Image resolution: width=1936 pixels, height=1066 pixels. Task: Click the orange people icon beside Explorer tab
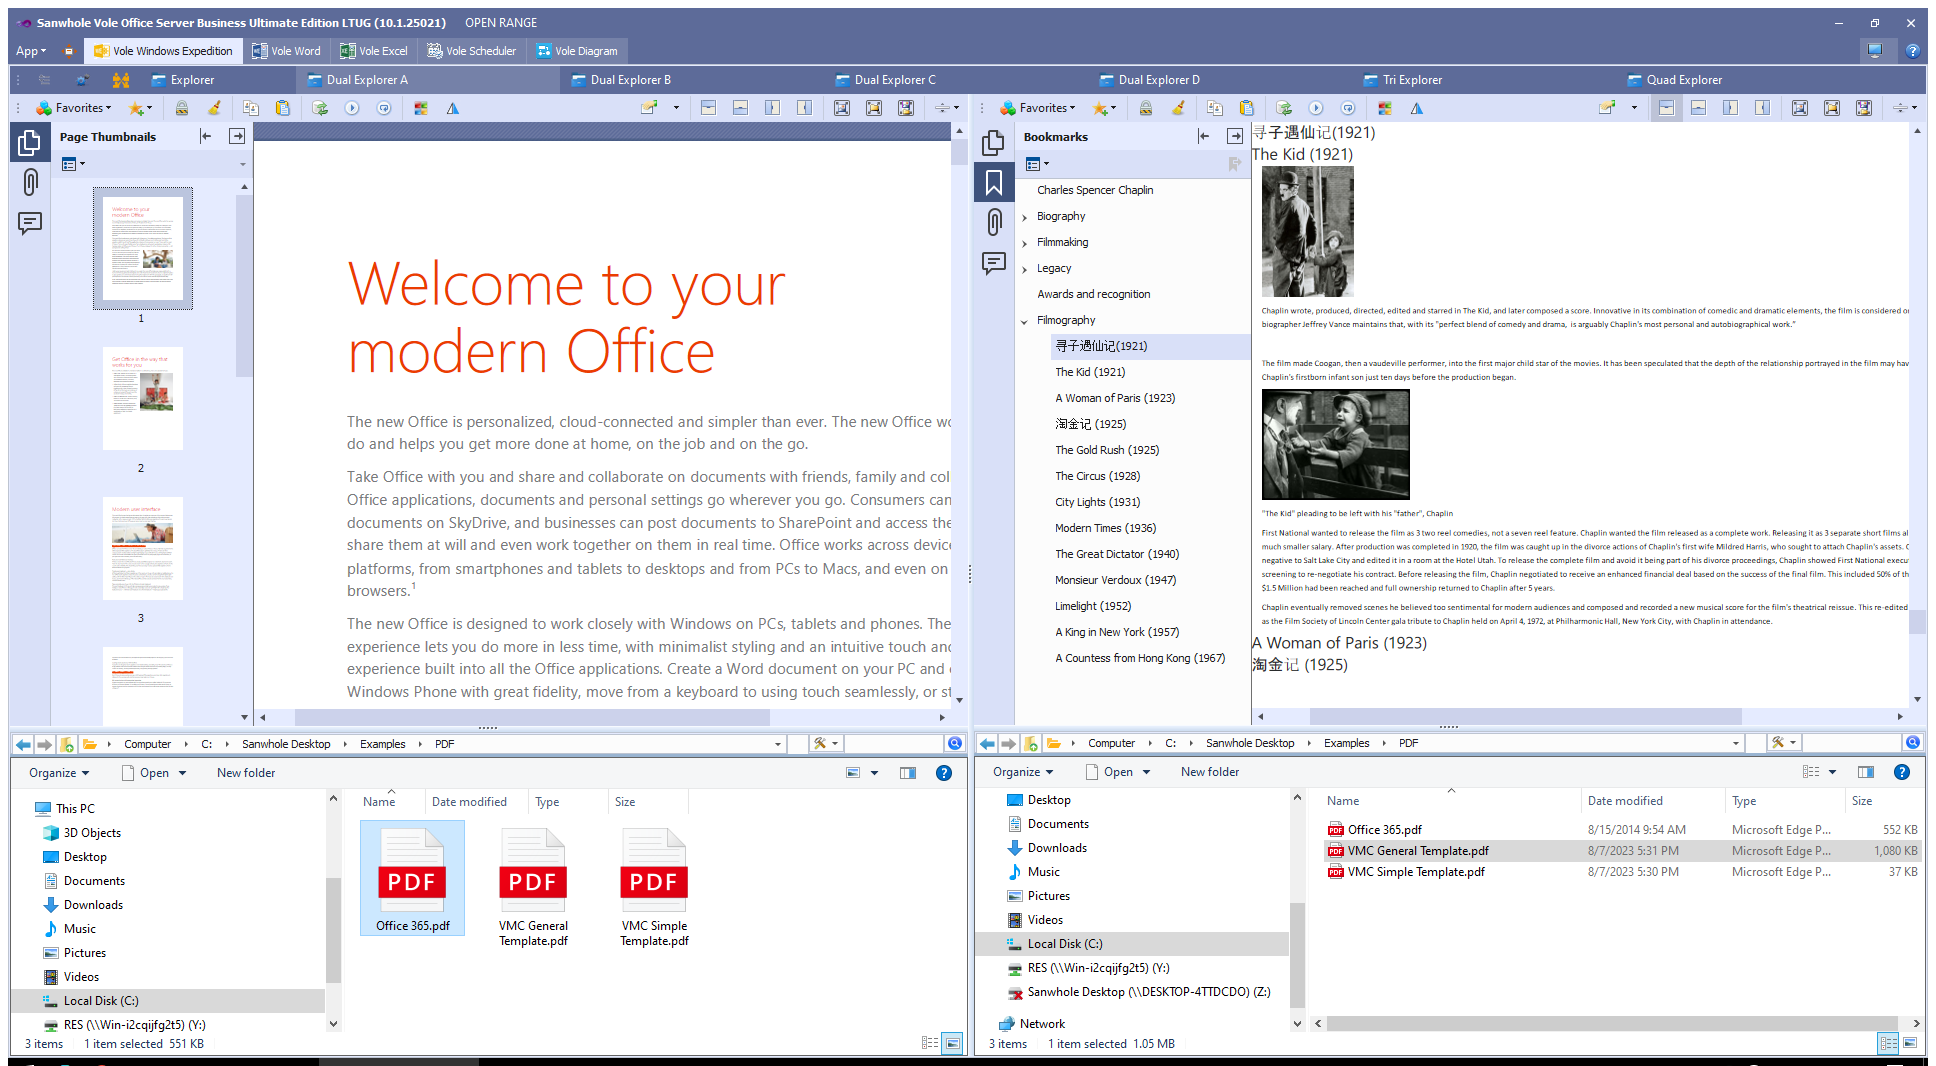pyautogui.click(x=121, y=80)
